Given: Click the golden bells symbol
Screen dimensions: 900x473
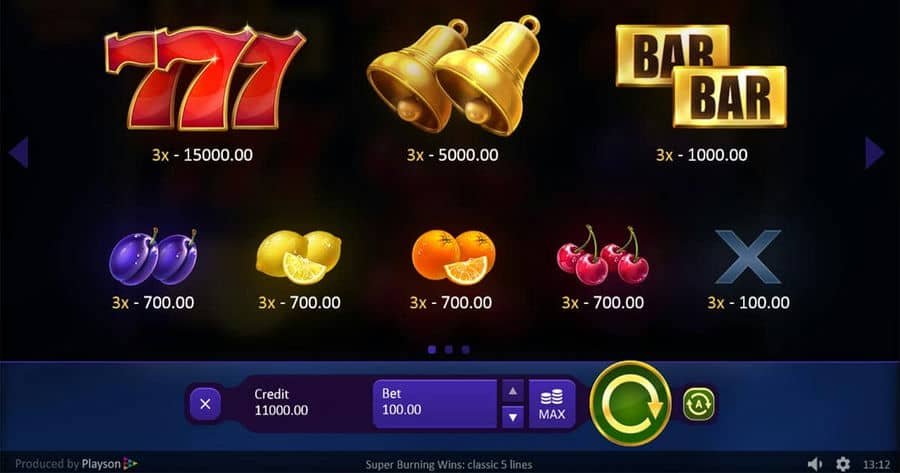Looking at the screenshot, I should tap(453, 76).
